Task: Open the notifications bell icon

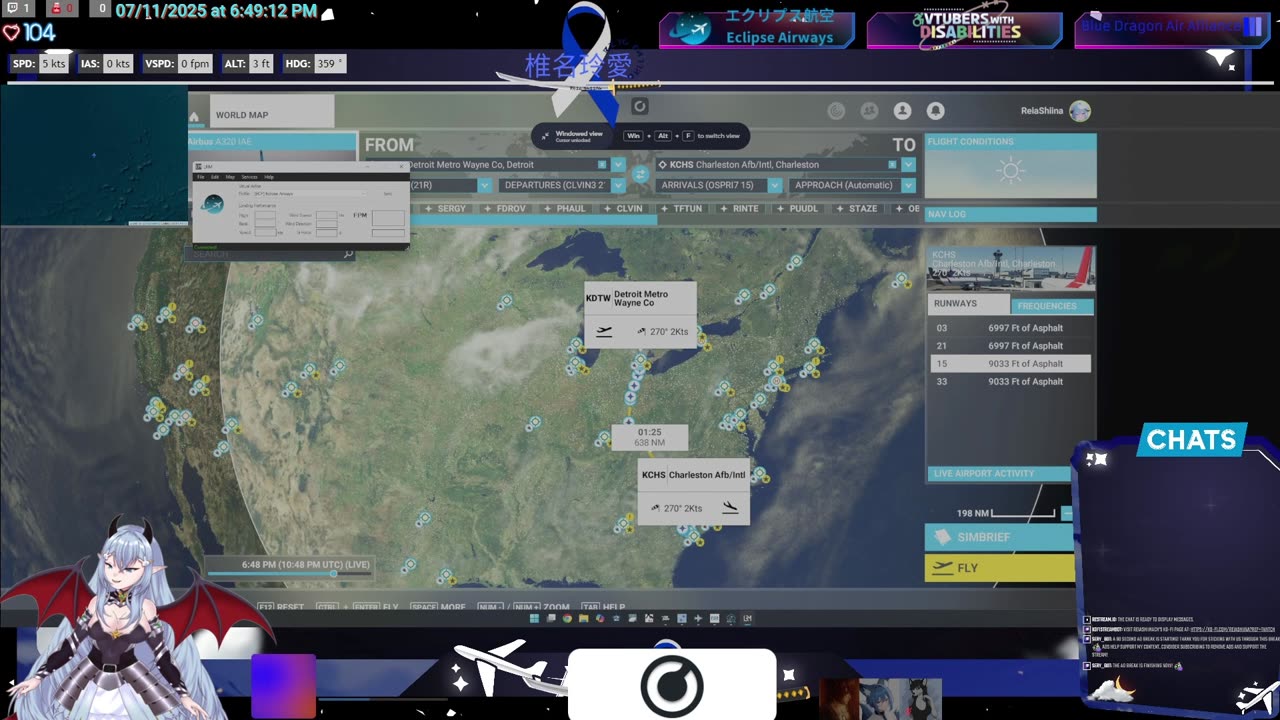Action: 935,111
